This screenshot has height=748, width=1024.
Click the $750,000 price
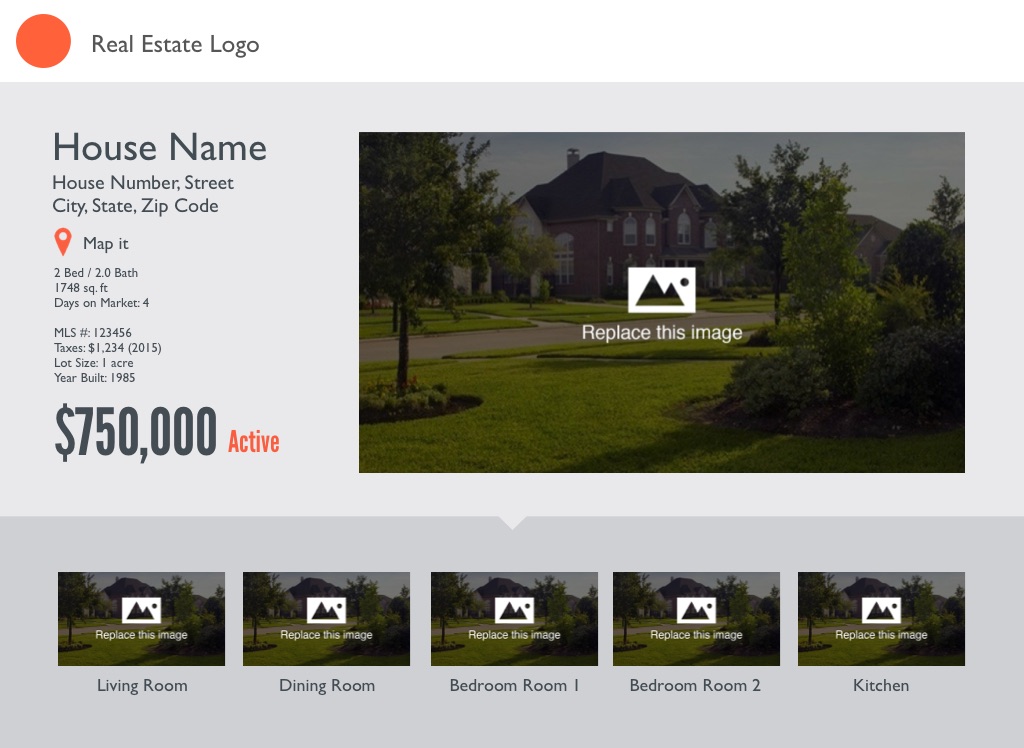point(136,434)
